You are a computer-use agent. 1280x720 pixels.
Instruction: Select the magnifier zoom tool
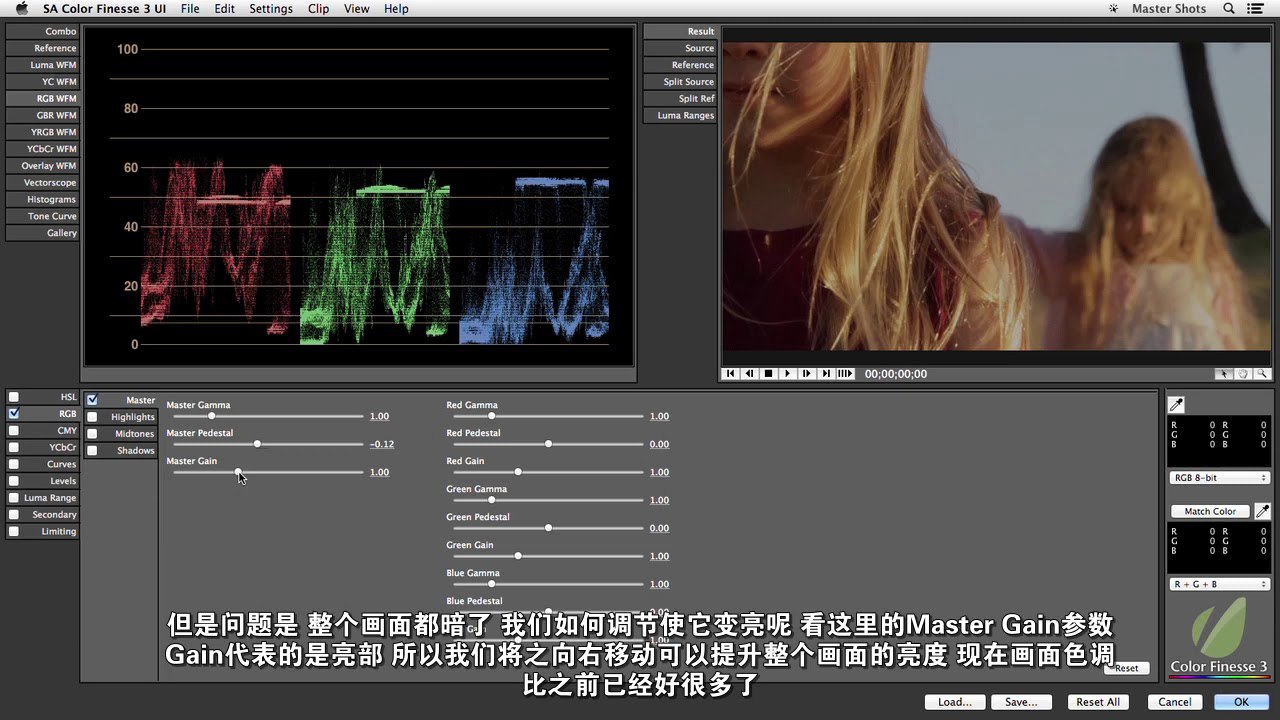tap(1262, 374)
